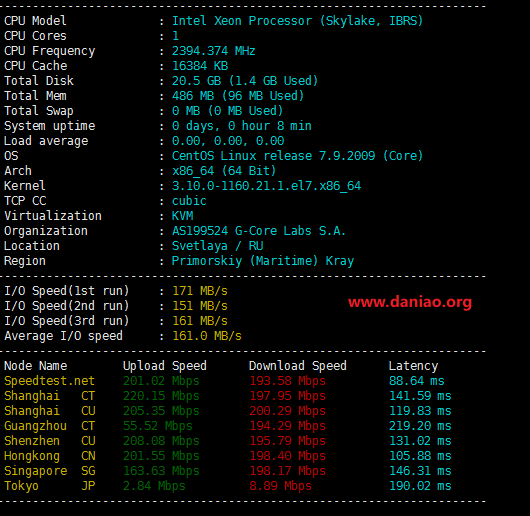Select the Svetlaya / RU location value
Screen dimensions: 530x516
[x=217, y=246]
